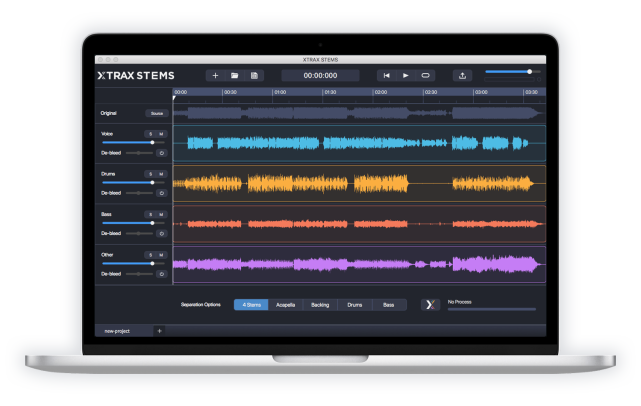Click the 'Original' track name
The image size is (641, 406).
point(109,113)
